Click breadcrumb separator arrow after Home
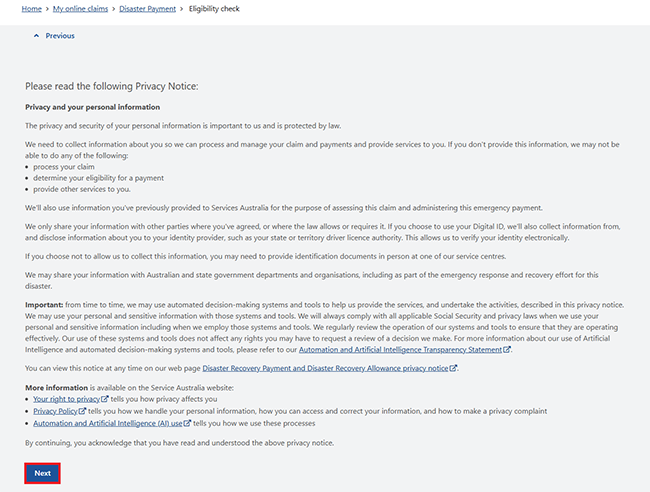650x492 pixels. point(47,9)
